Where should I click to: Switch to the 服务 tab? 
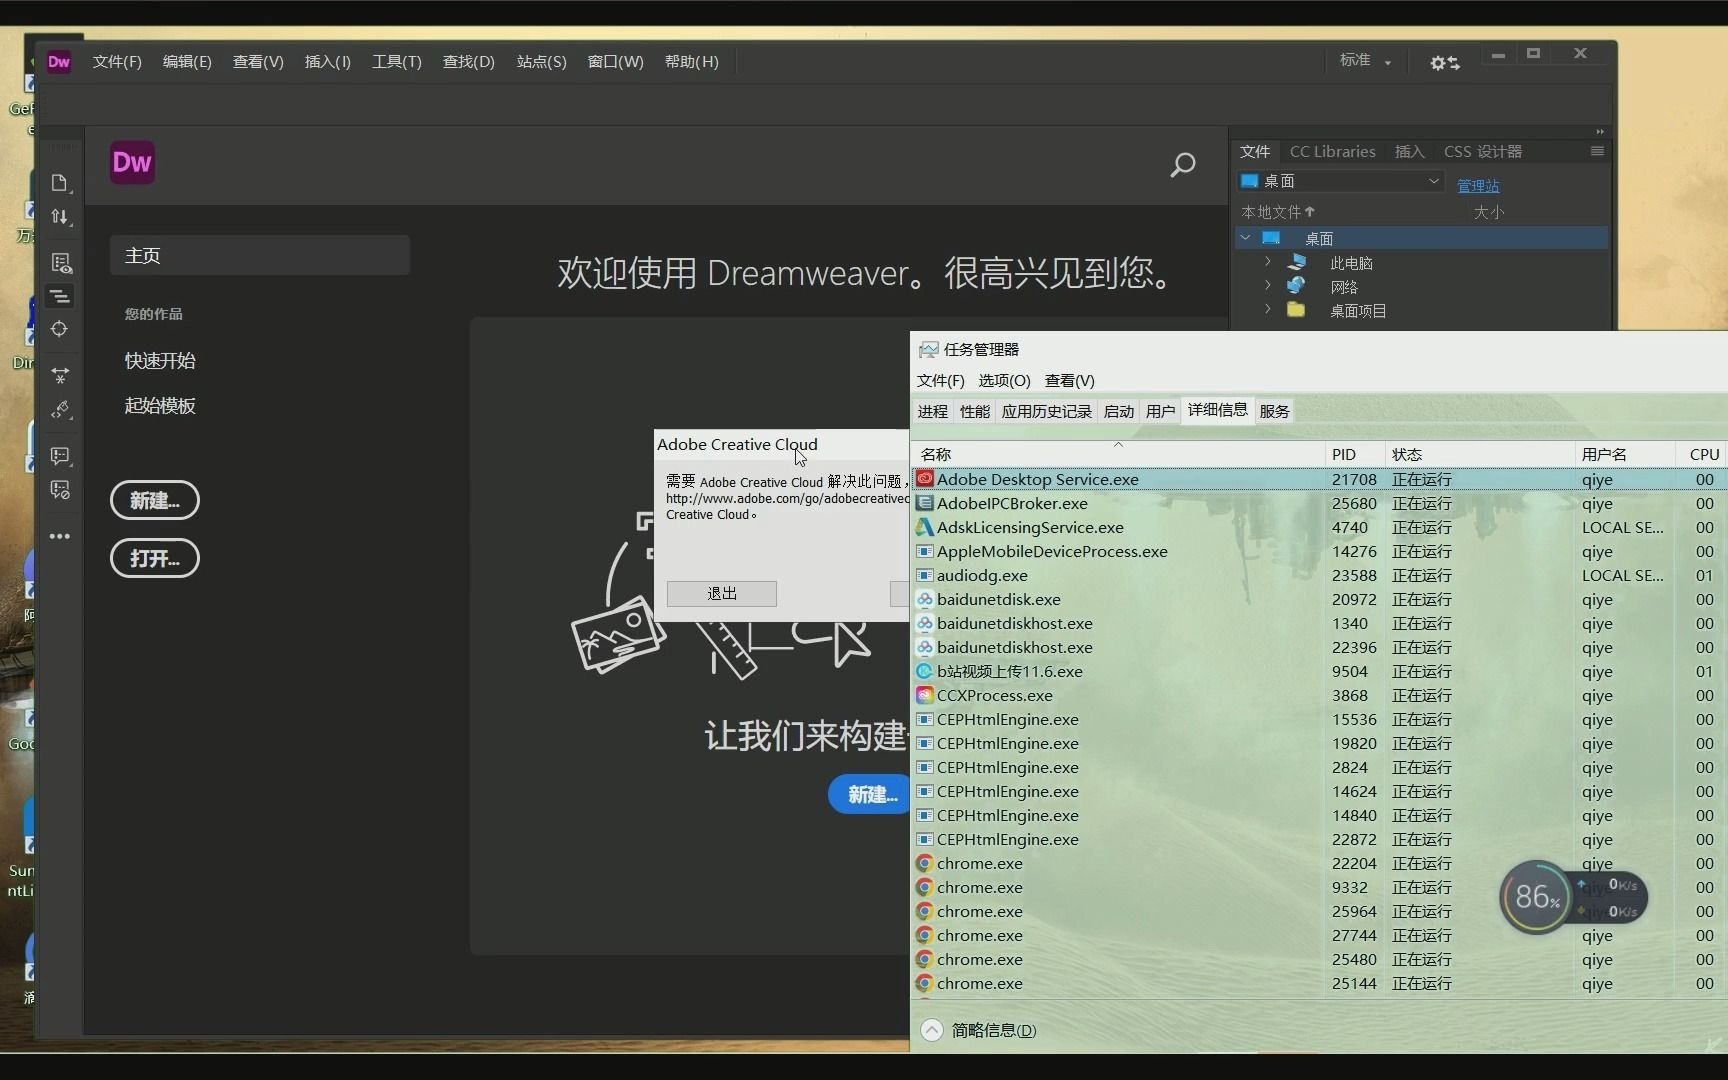pyautogui.click(x=1274, y=411)
